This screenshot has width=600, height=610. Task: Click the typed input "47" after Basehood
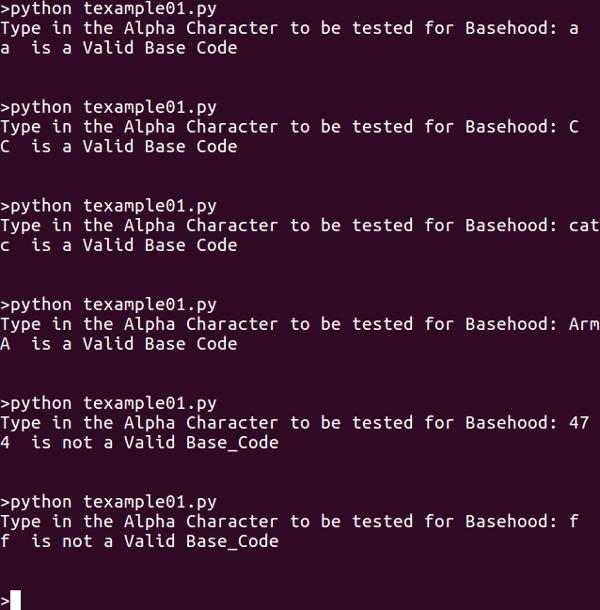(x=578, y=422)
